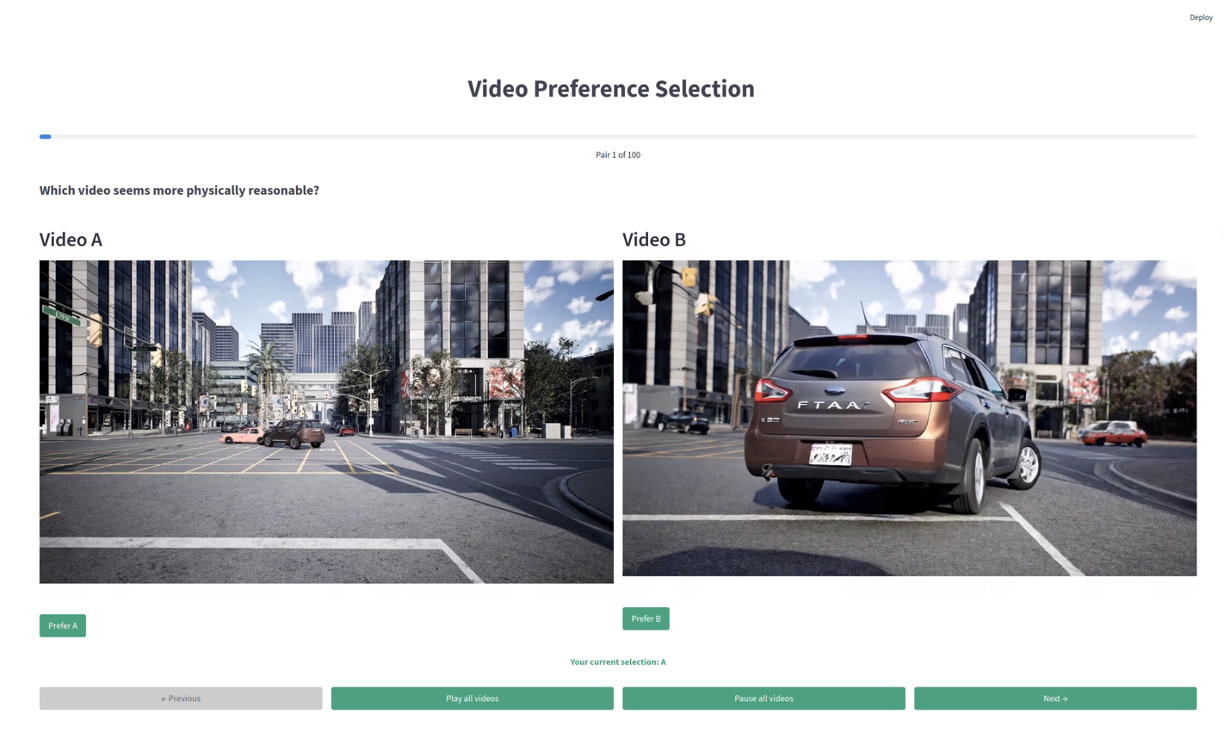
Task: Click the 'Your current selection: A' status
Action: 618,662
